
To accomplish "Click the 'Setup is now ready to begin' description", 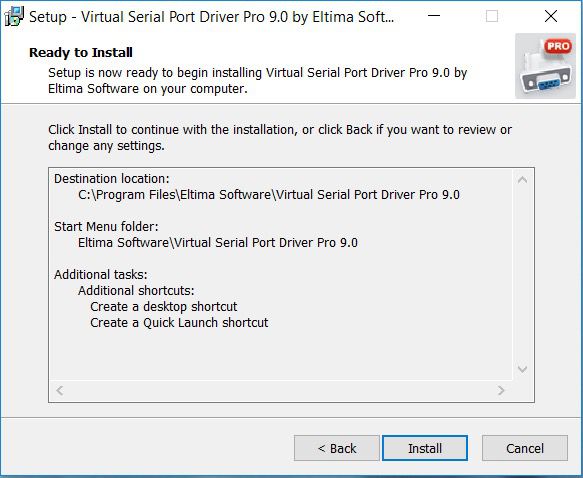I will (258, 81).
